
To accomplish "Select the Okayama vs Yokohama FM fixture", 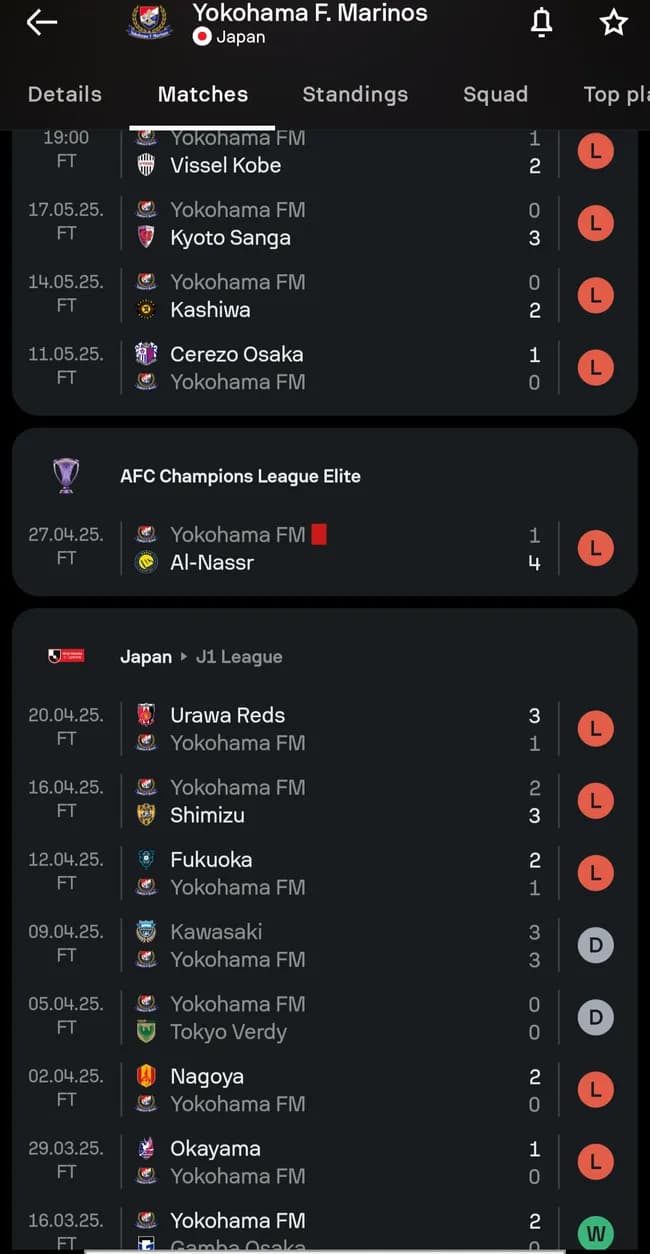I will [300, 1161].
